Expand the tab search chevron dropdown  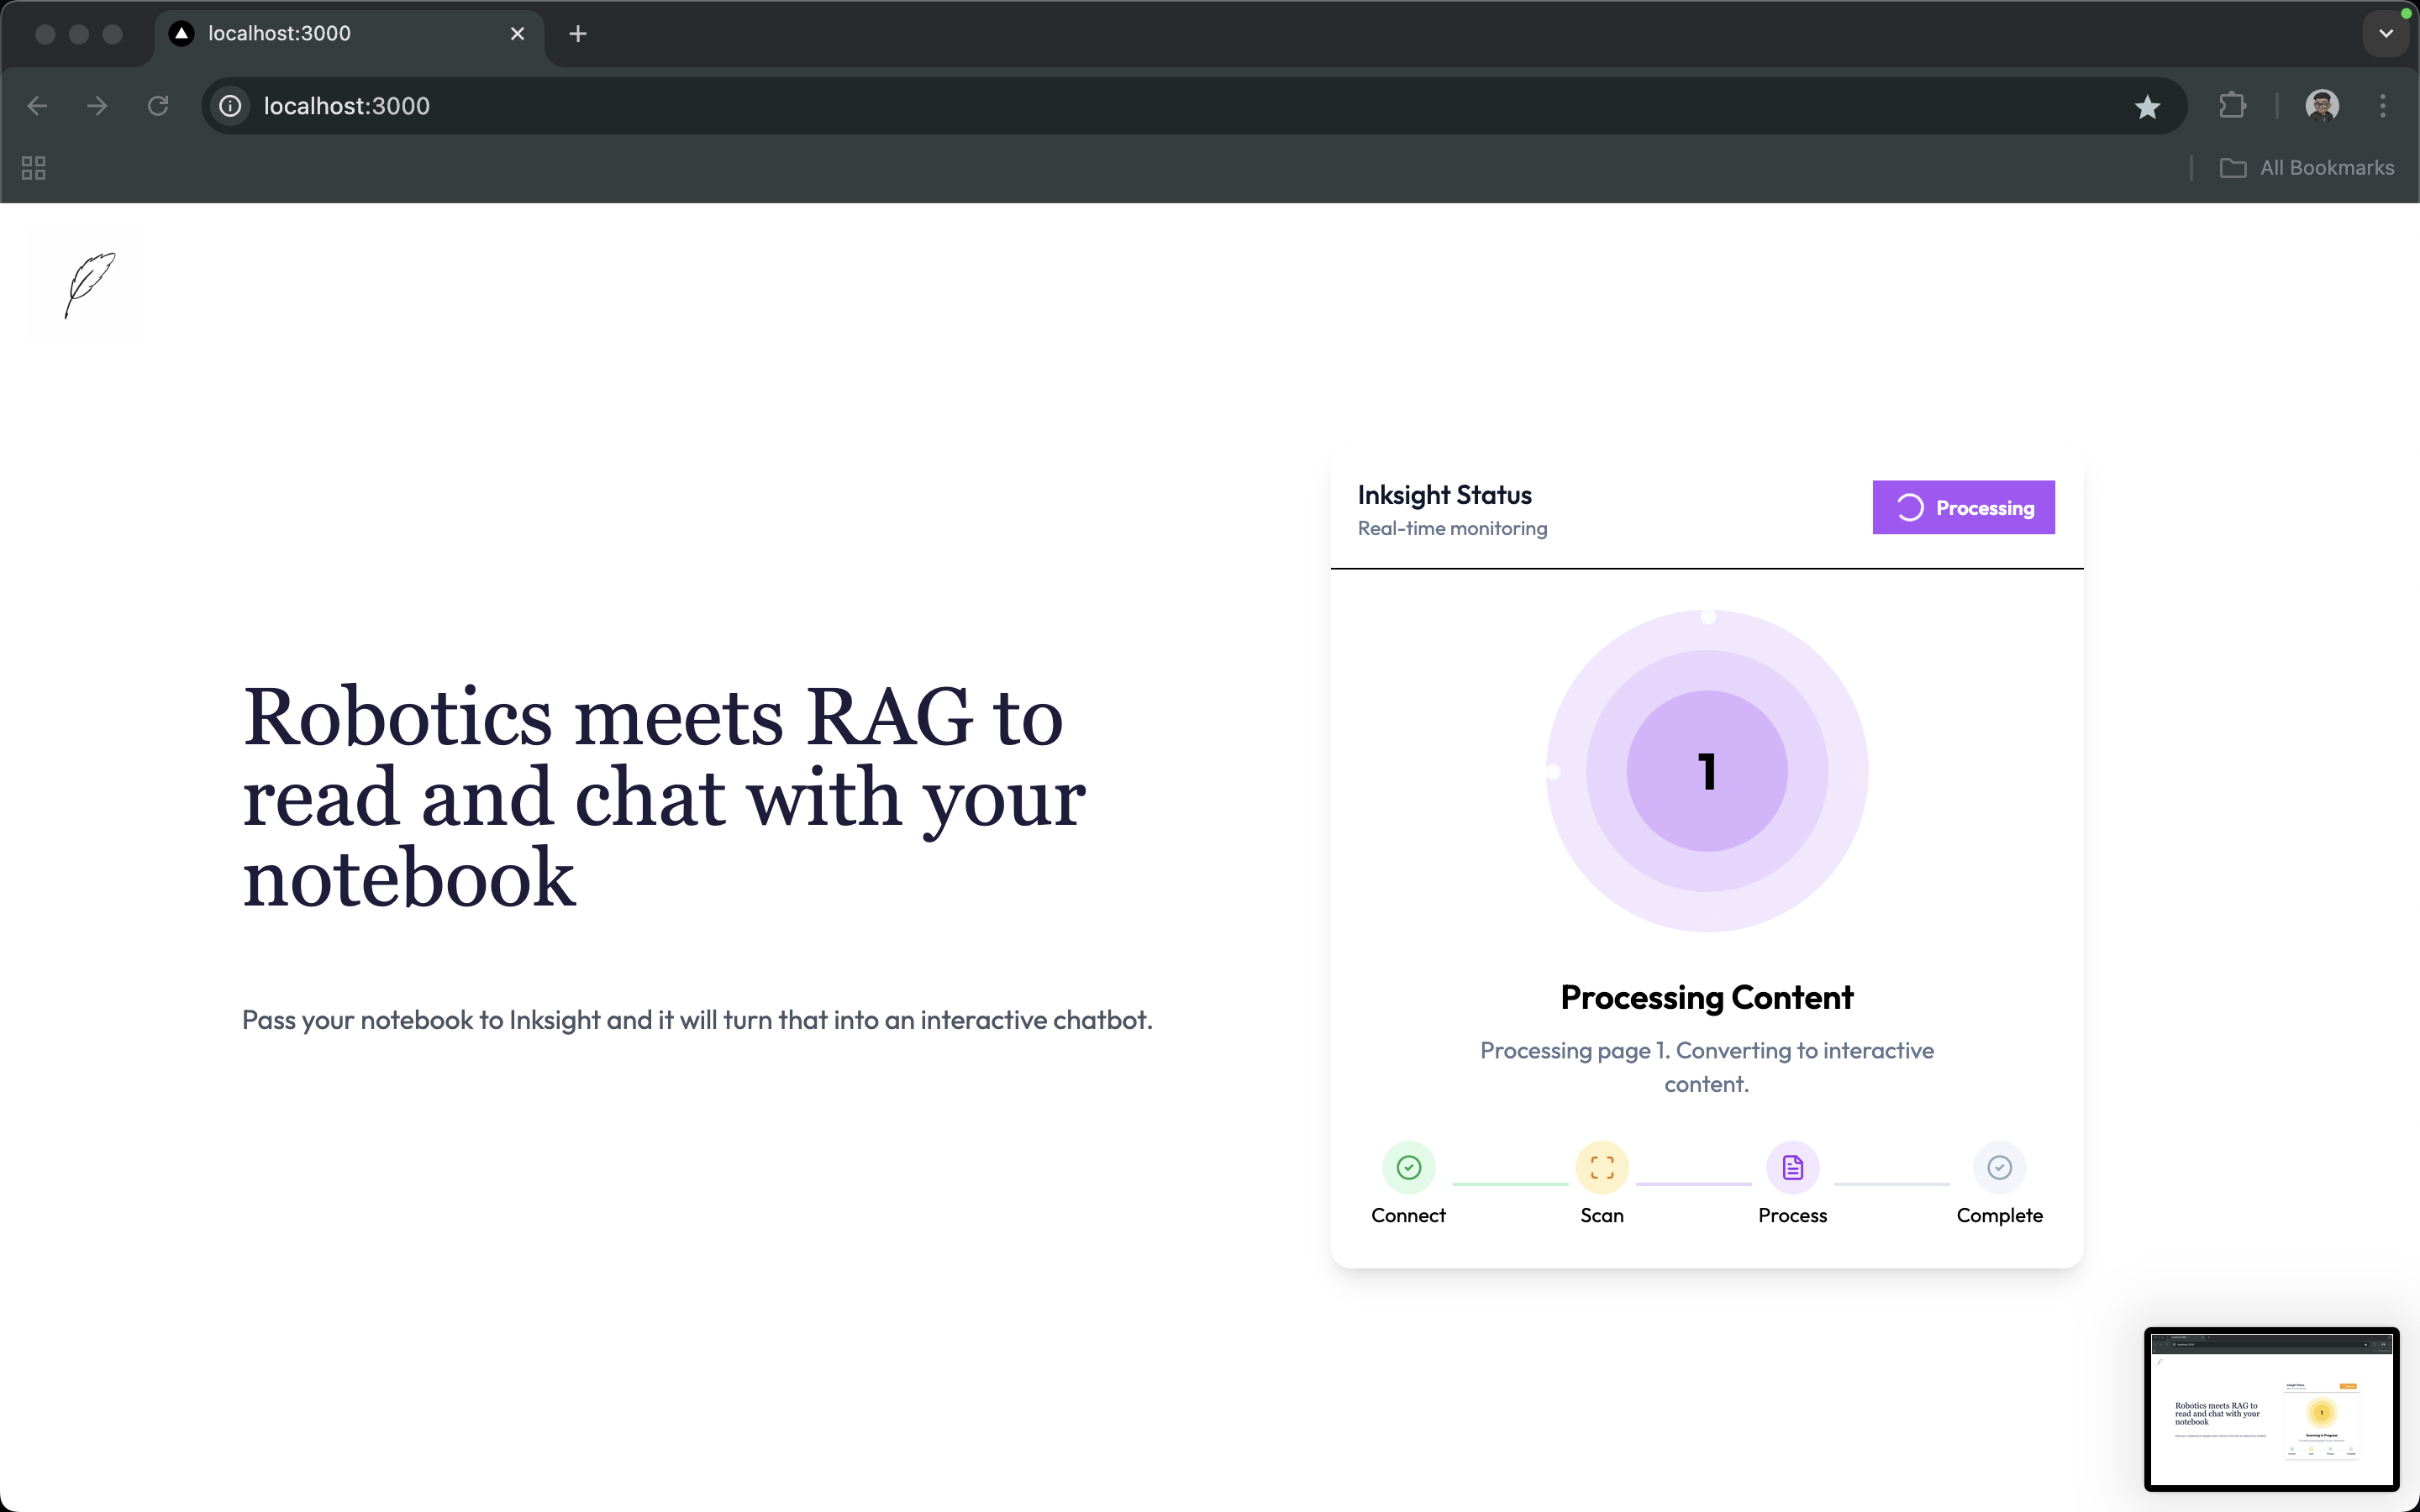pos(2386,34)
